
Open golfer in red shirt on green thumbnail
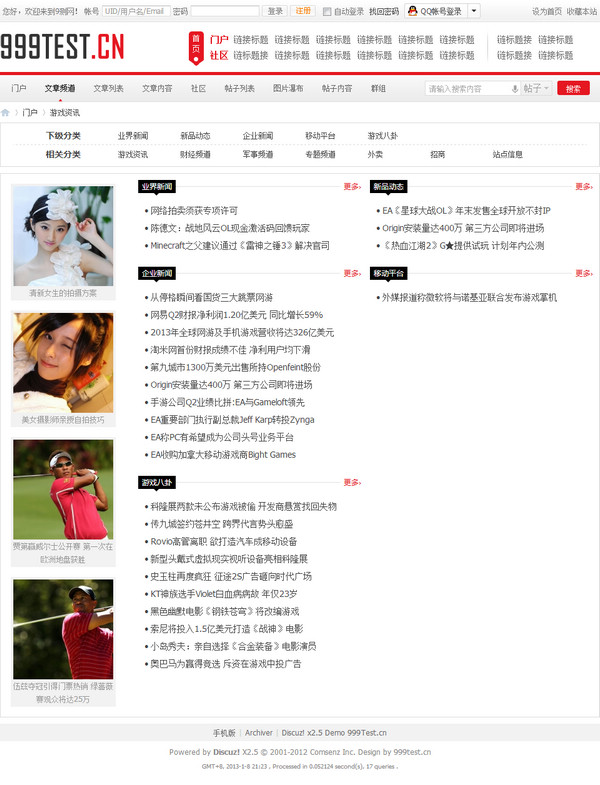tap(63, 490)
